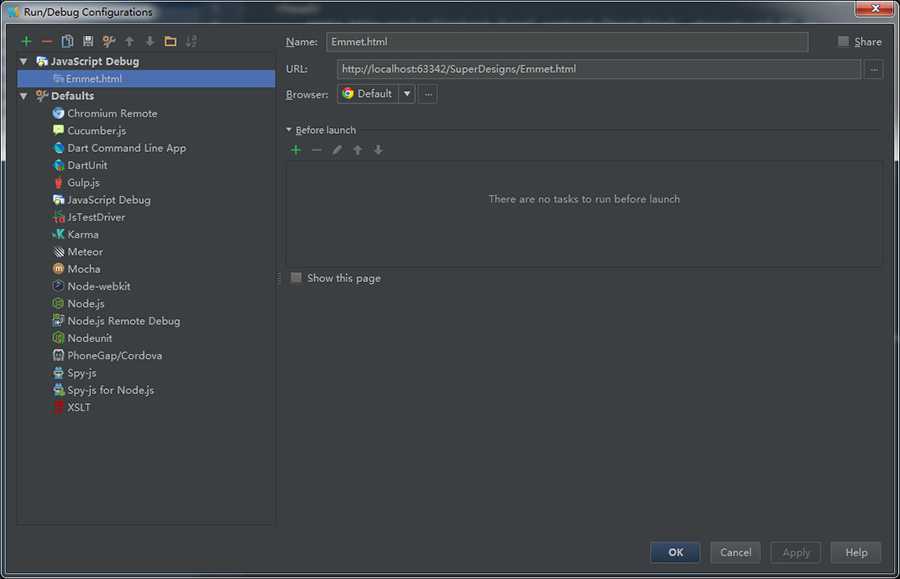Select the Meteor default

[x=78, y=251]
